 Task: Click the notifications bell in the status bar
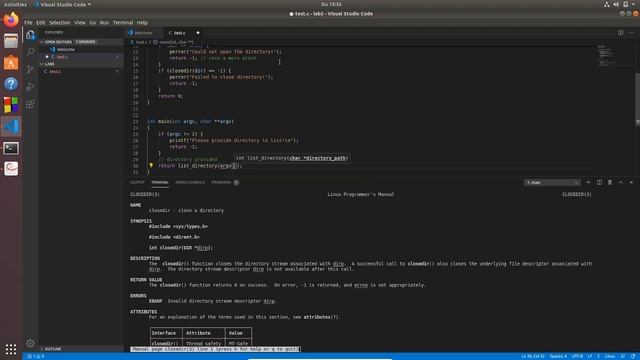coord(633,356)
